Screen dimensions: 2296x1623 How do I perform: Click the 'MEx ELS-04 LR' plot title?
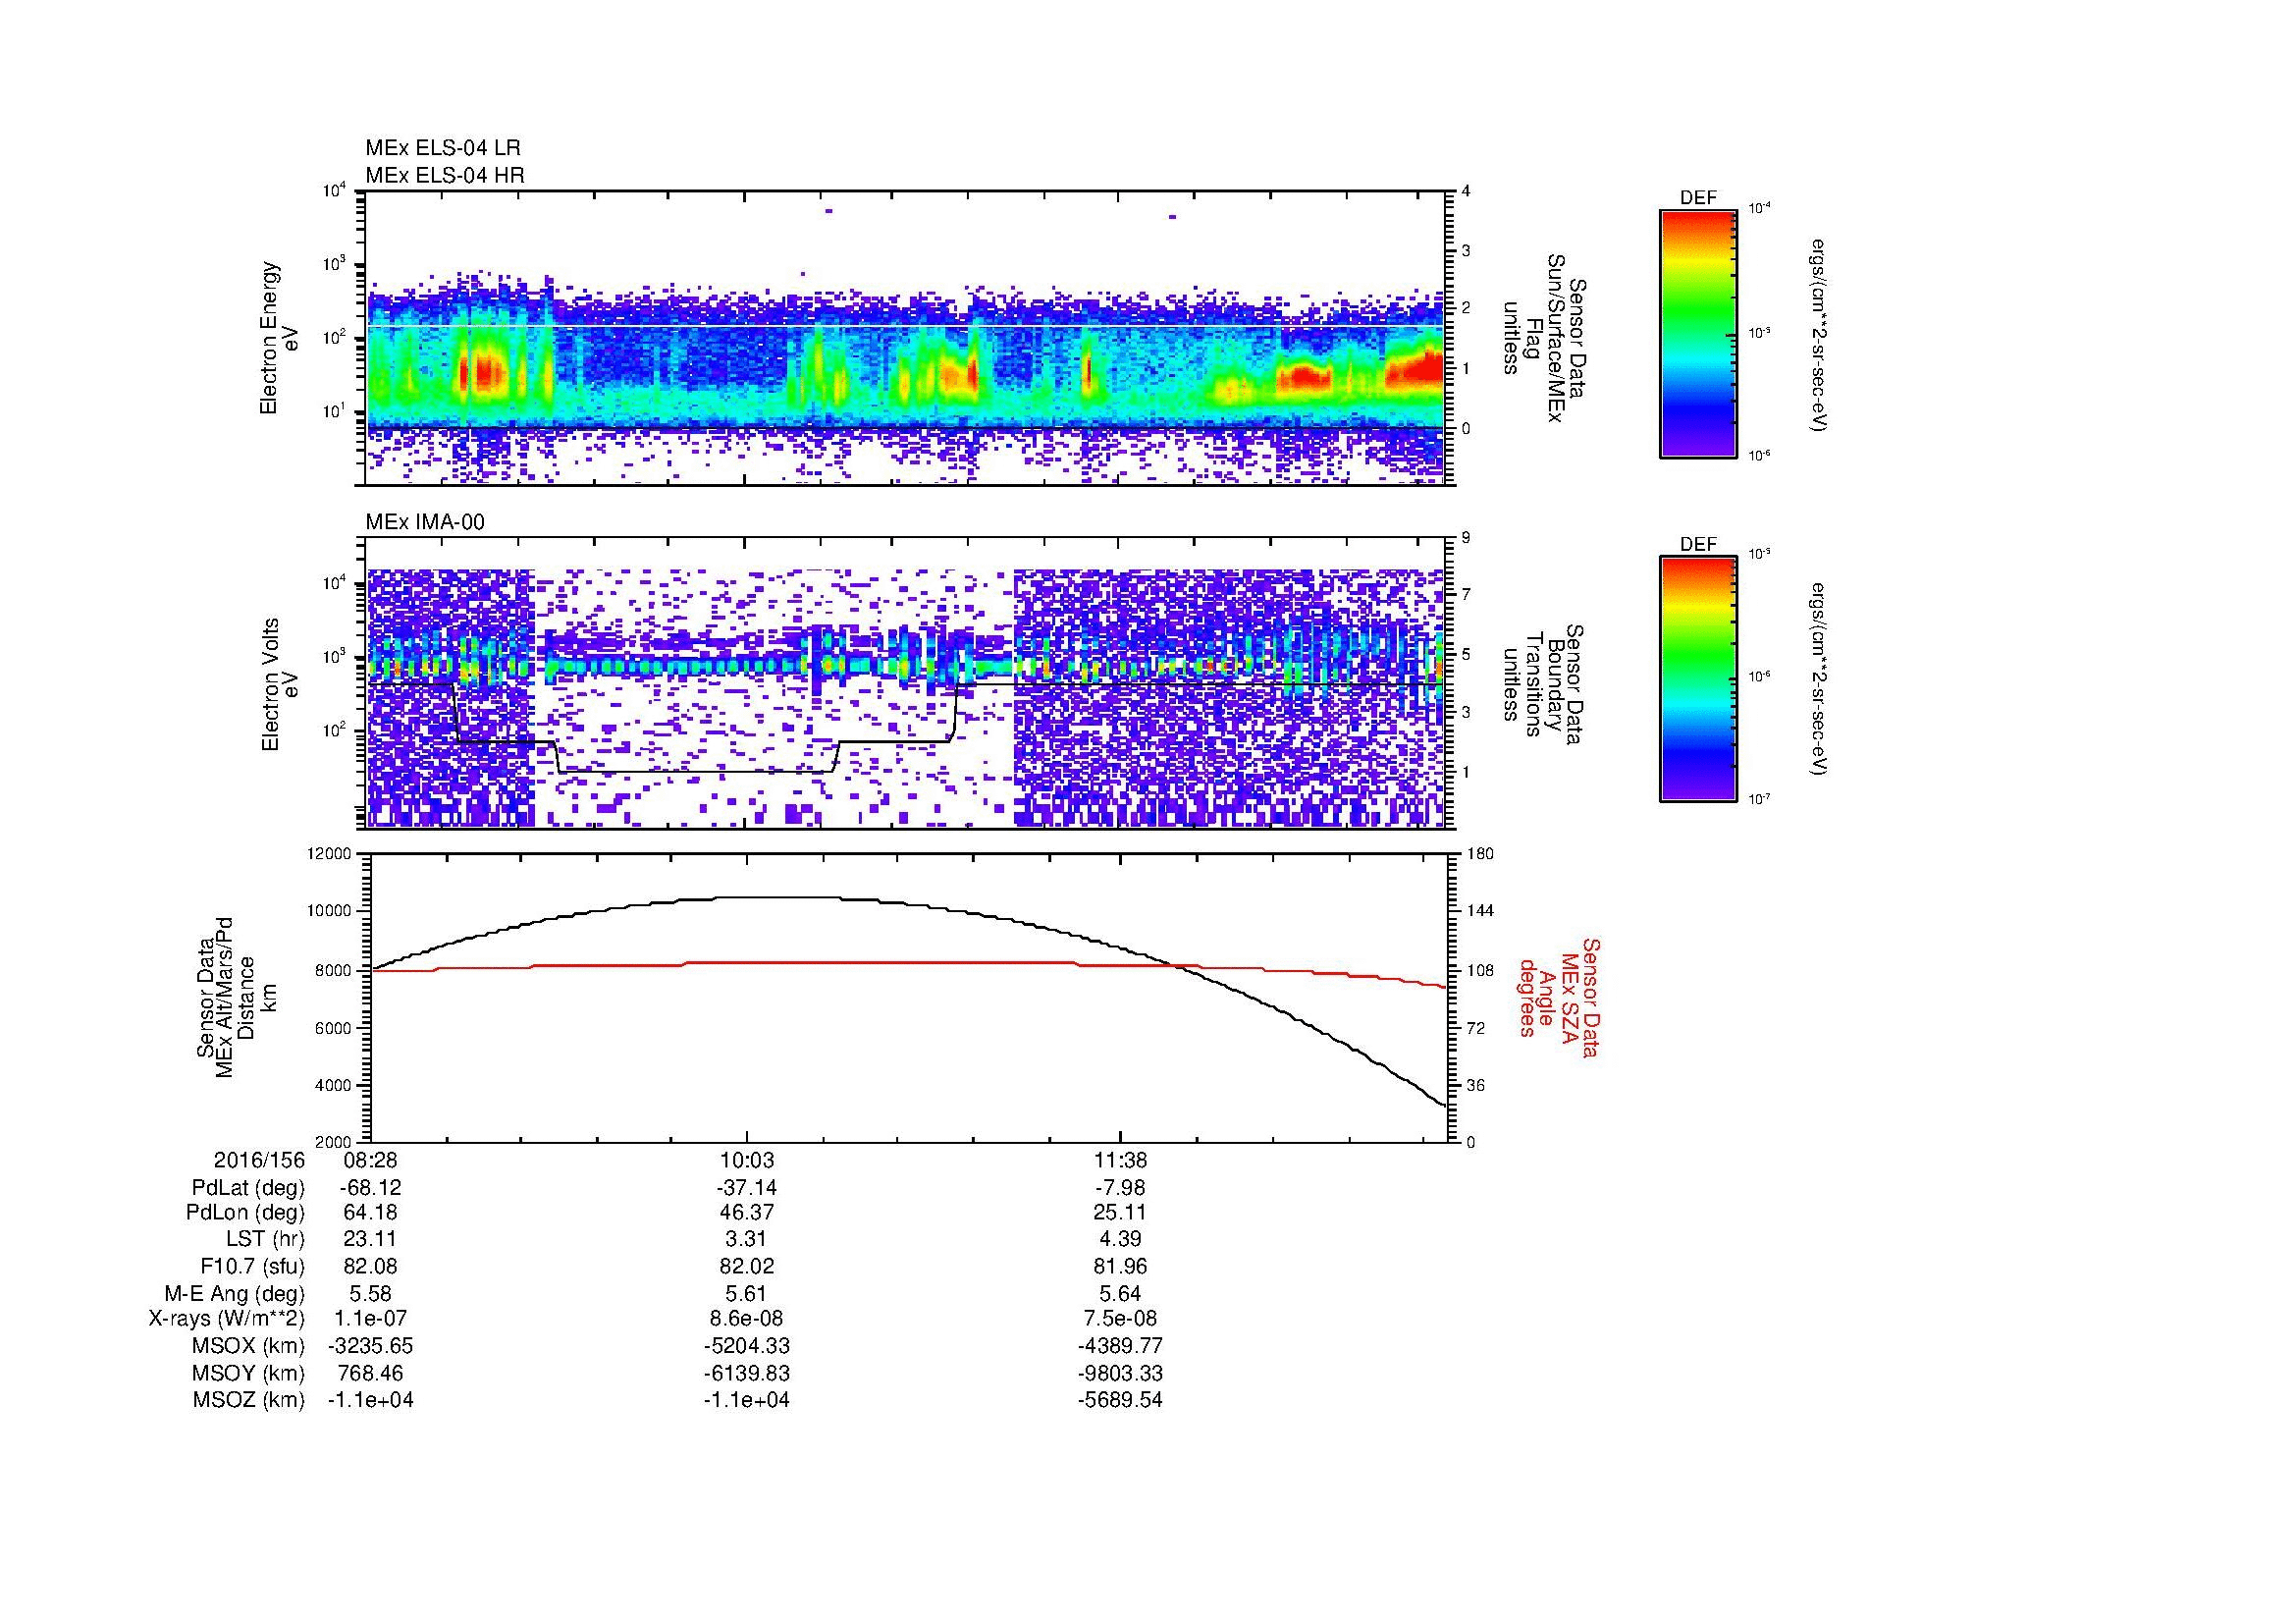(443, 148)
